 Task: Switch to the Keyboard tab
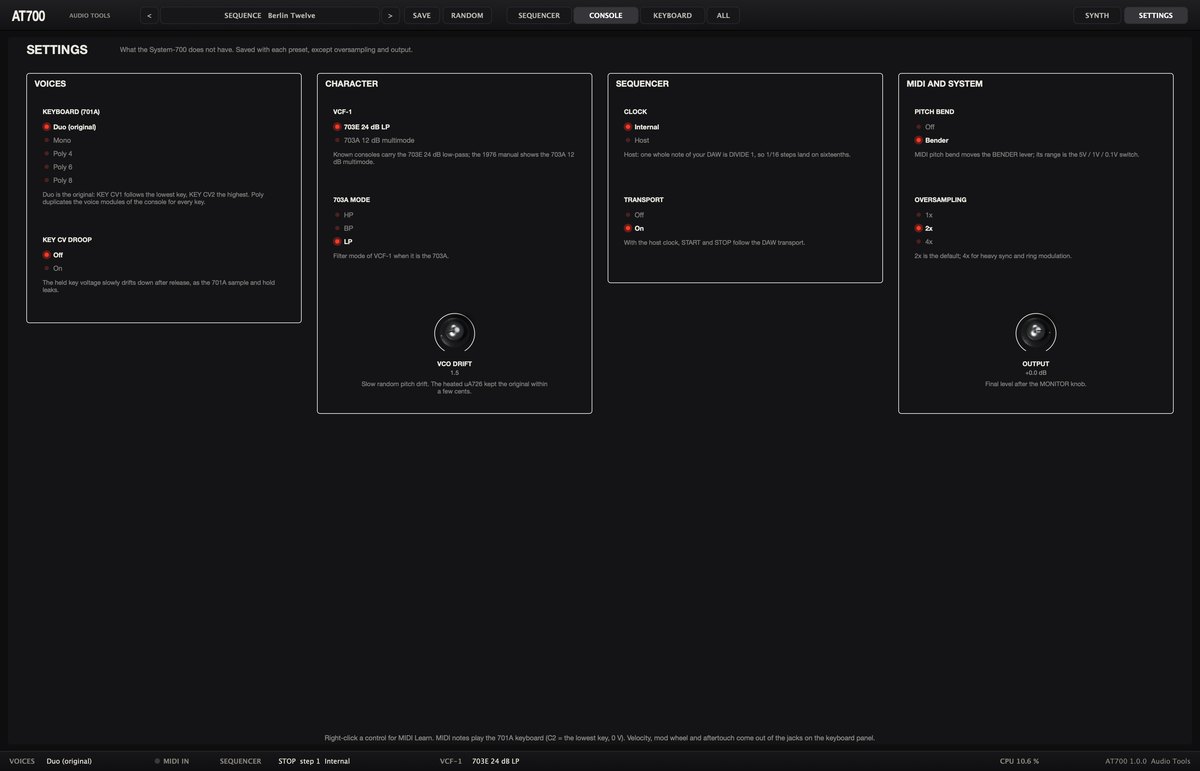click(x=672, y=15)
